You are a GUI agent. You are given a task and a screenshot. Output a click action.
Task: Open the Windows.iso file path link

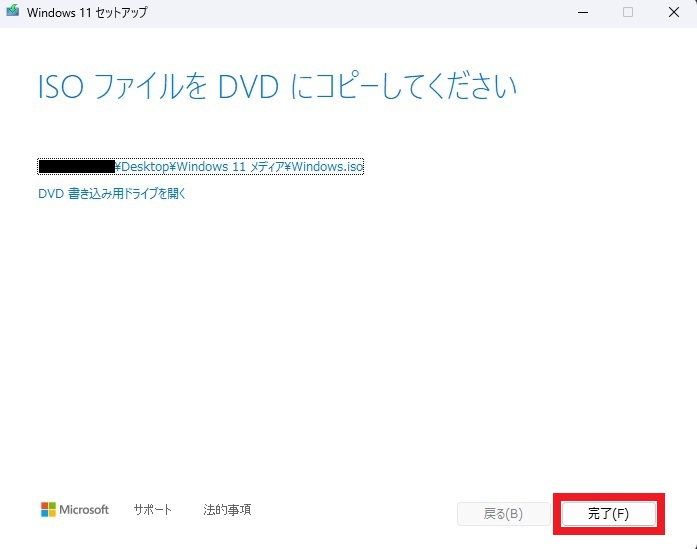pos(200,167)
